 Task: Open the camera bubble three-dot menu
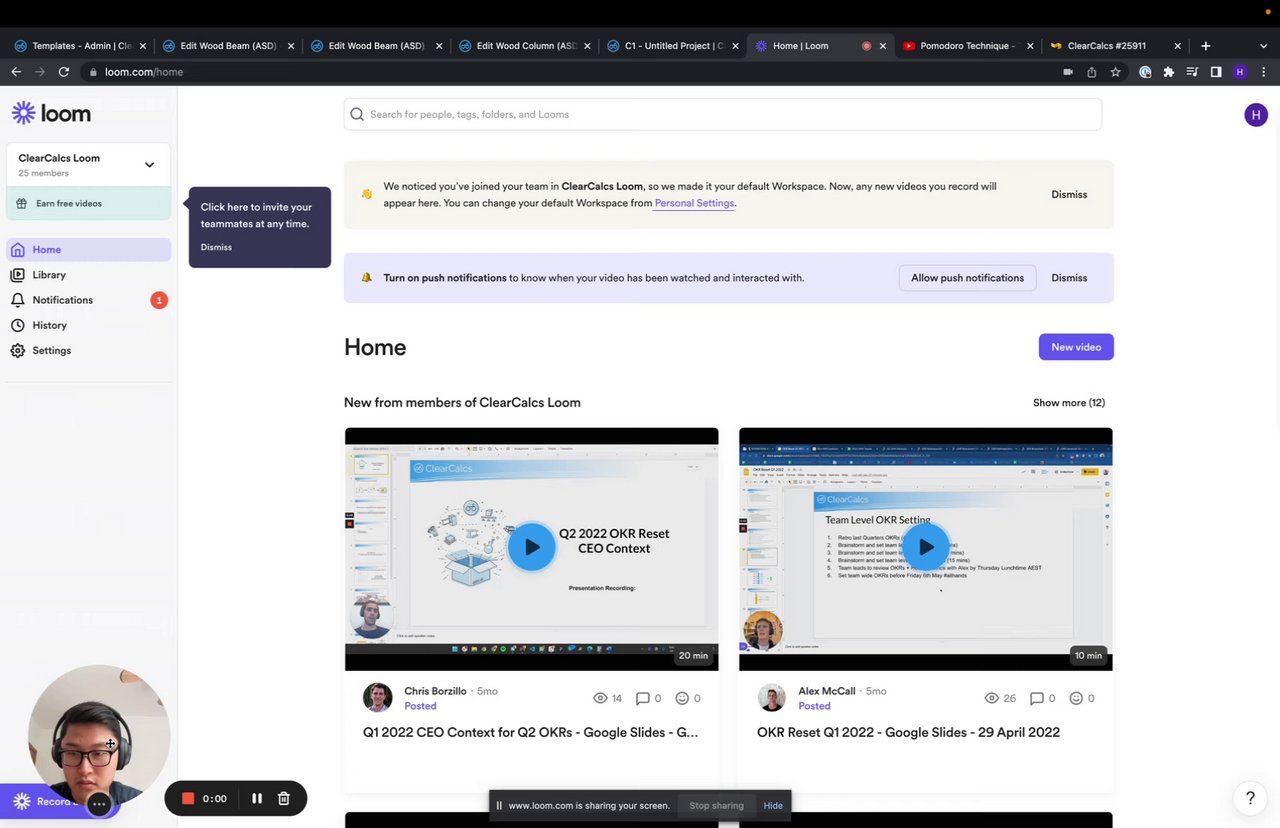[99, 804]
